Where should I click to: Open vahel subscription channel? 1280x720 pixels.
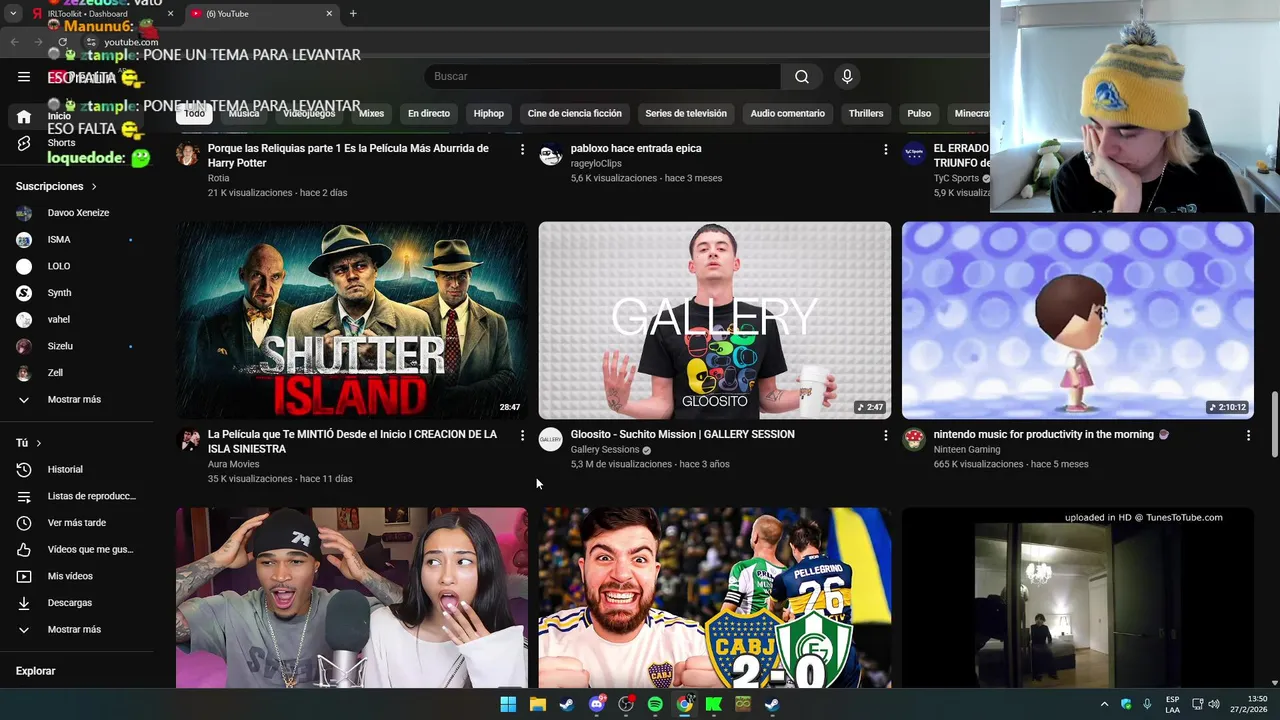(x=75, y=320)
